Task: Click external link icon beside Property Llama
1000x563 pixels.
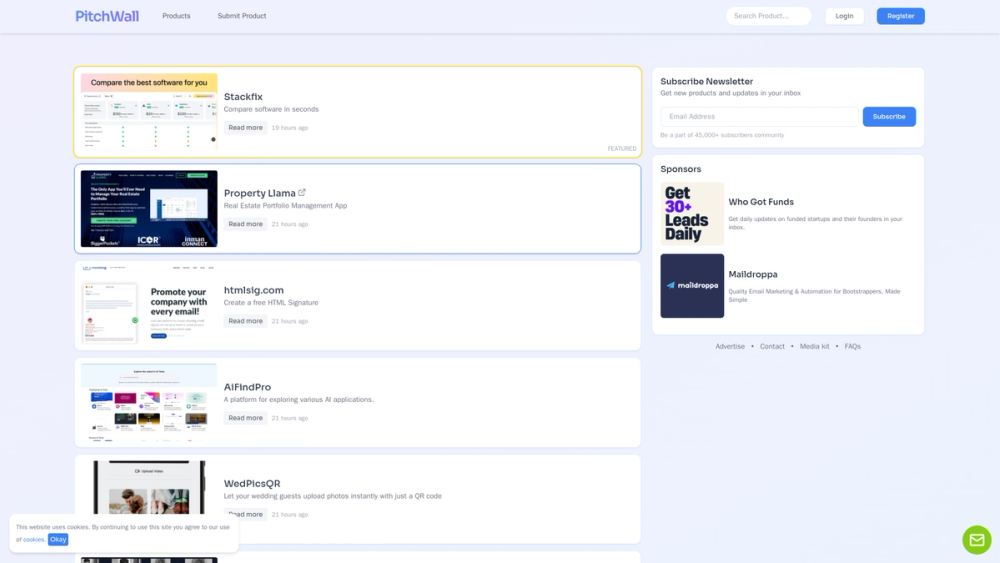Action: [302, 193]
